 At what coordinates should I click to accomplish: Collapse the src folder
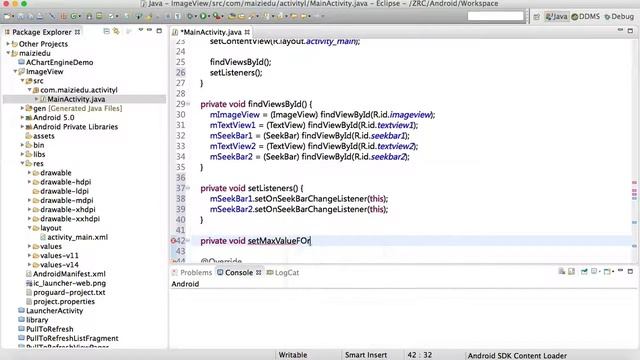22,81
